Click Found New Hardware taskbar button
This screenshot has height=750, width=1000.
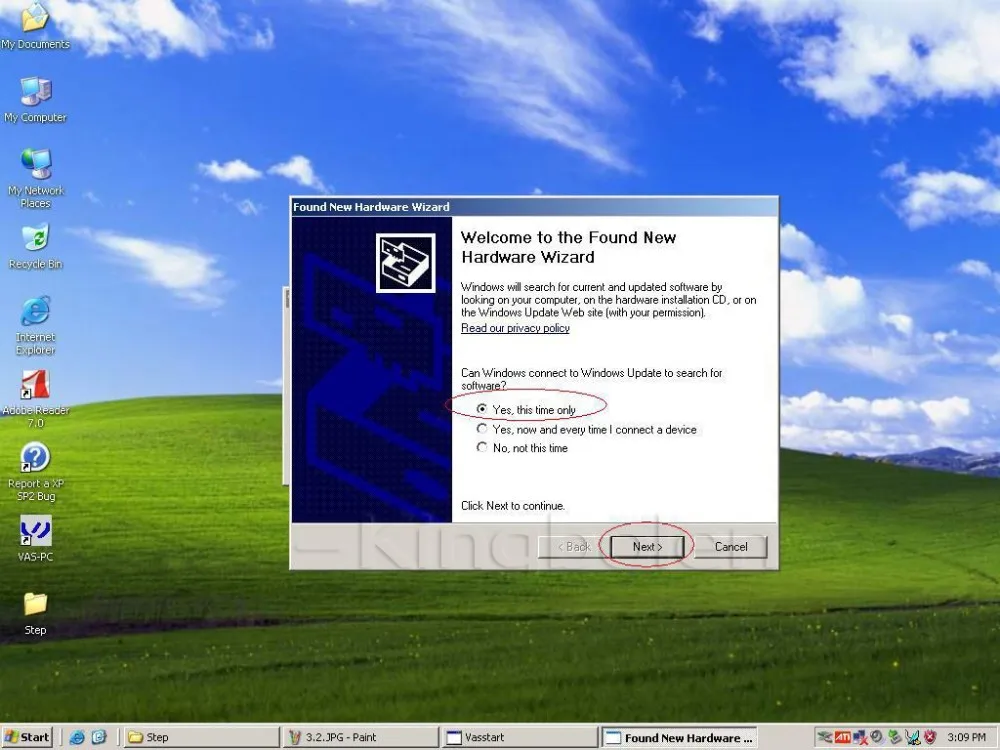679,737
